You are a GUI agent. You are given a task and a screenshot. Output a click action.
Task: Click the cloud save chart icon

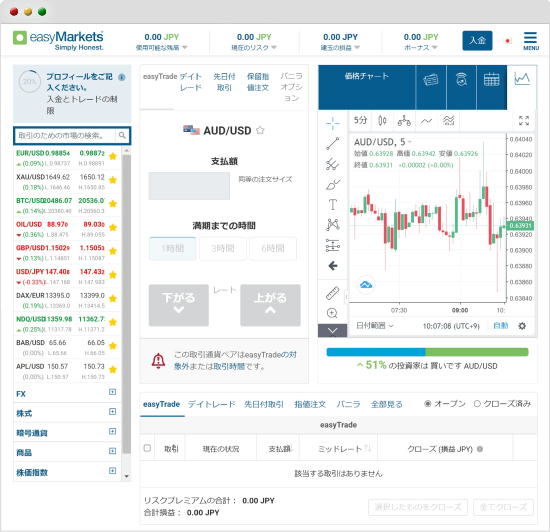tap(366, 285)
